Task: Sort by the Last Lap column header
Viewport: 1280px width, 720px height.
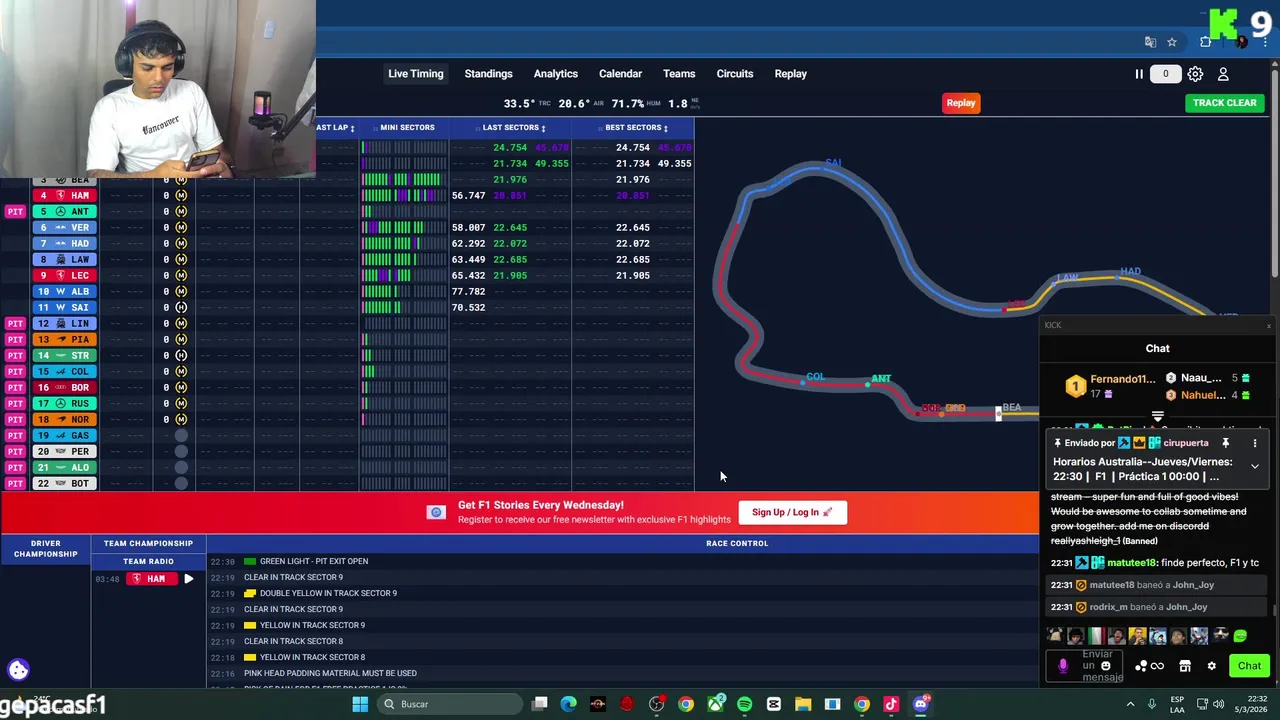Action: tap(335, 127)
